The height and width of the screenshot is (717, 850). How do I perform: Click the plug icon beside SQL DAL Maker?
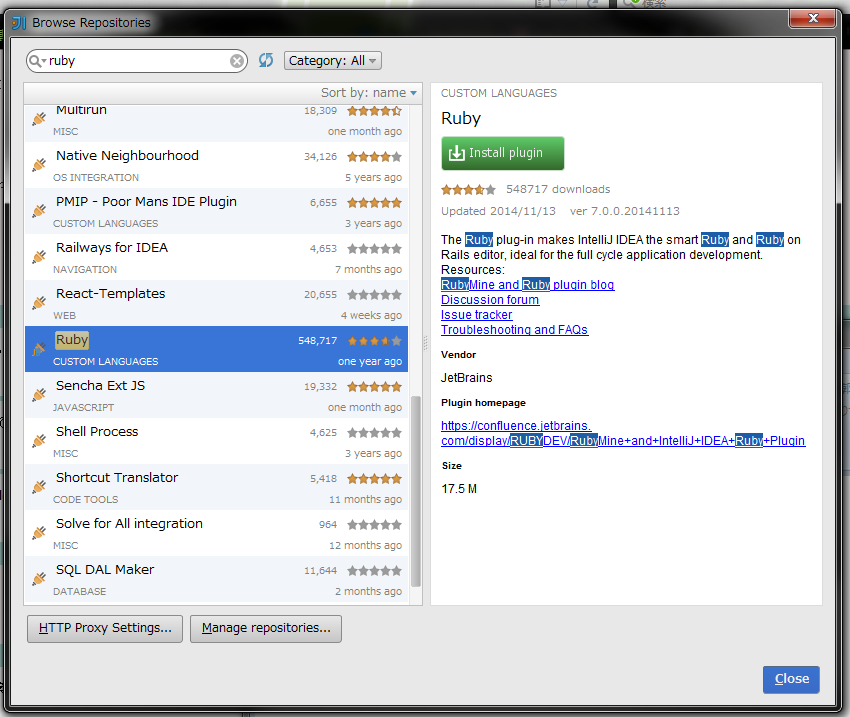pos(38,579)
